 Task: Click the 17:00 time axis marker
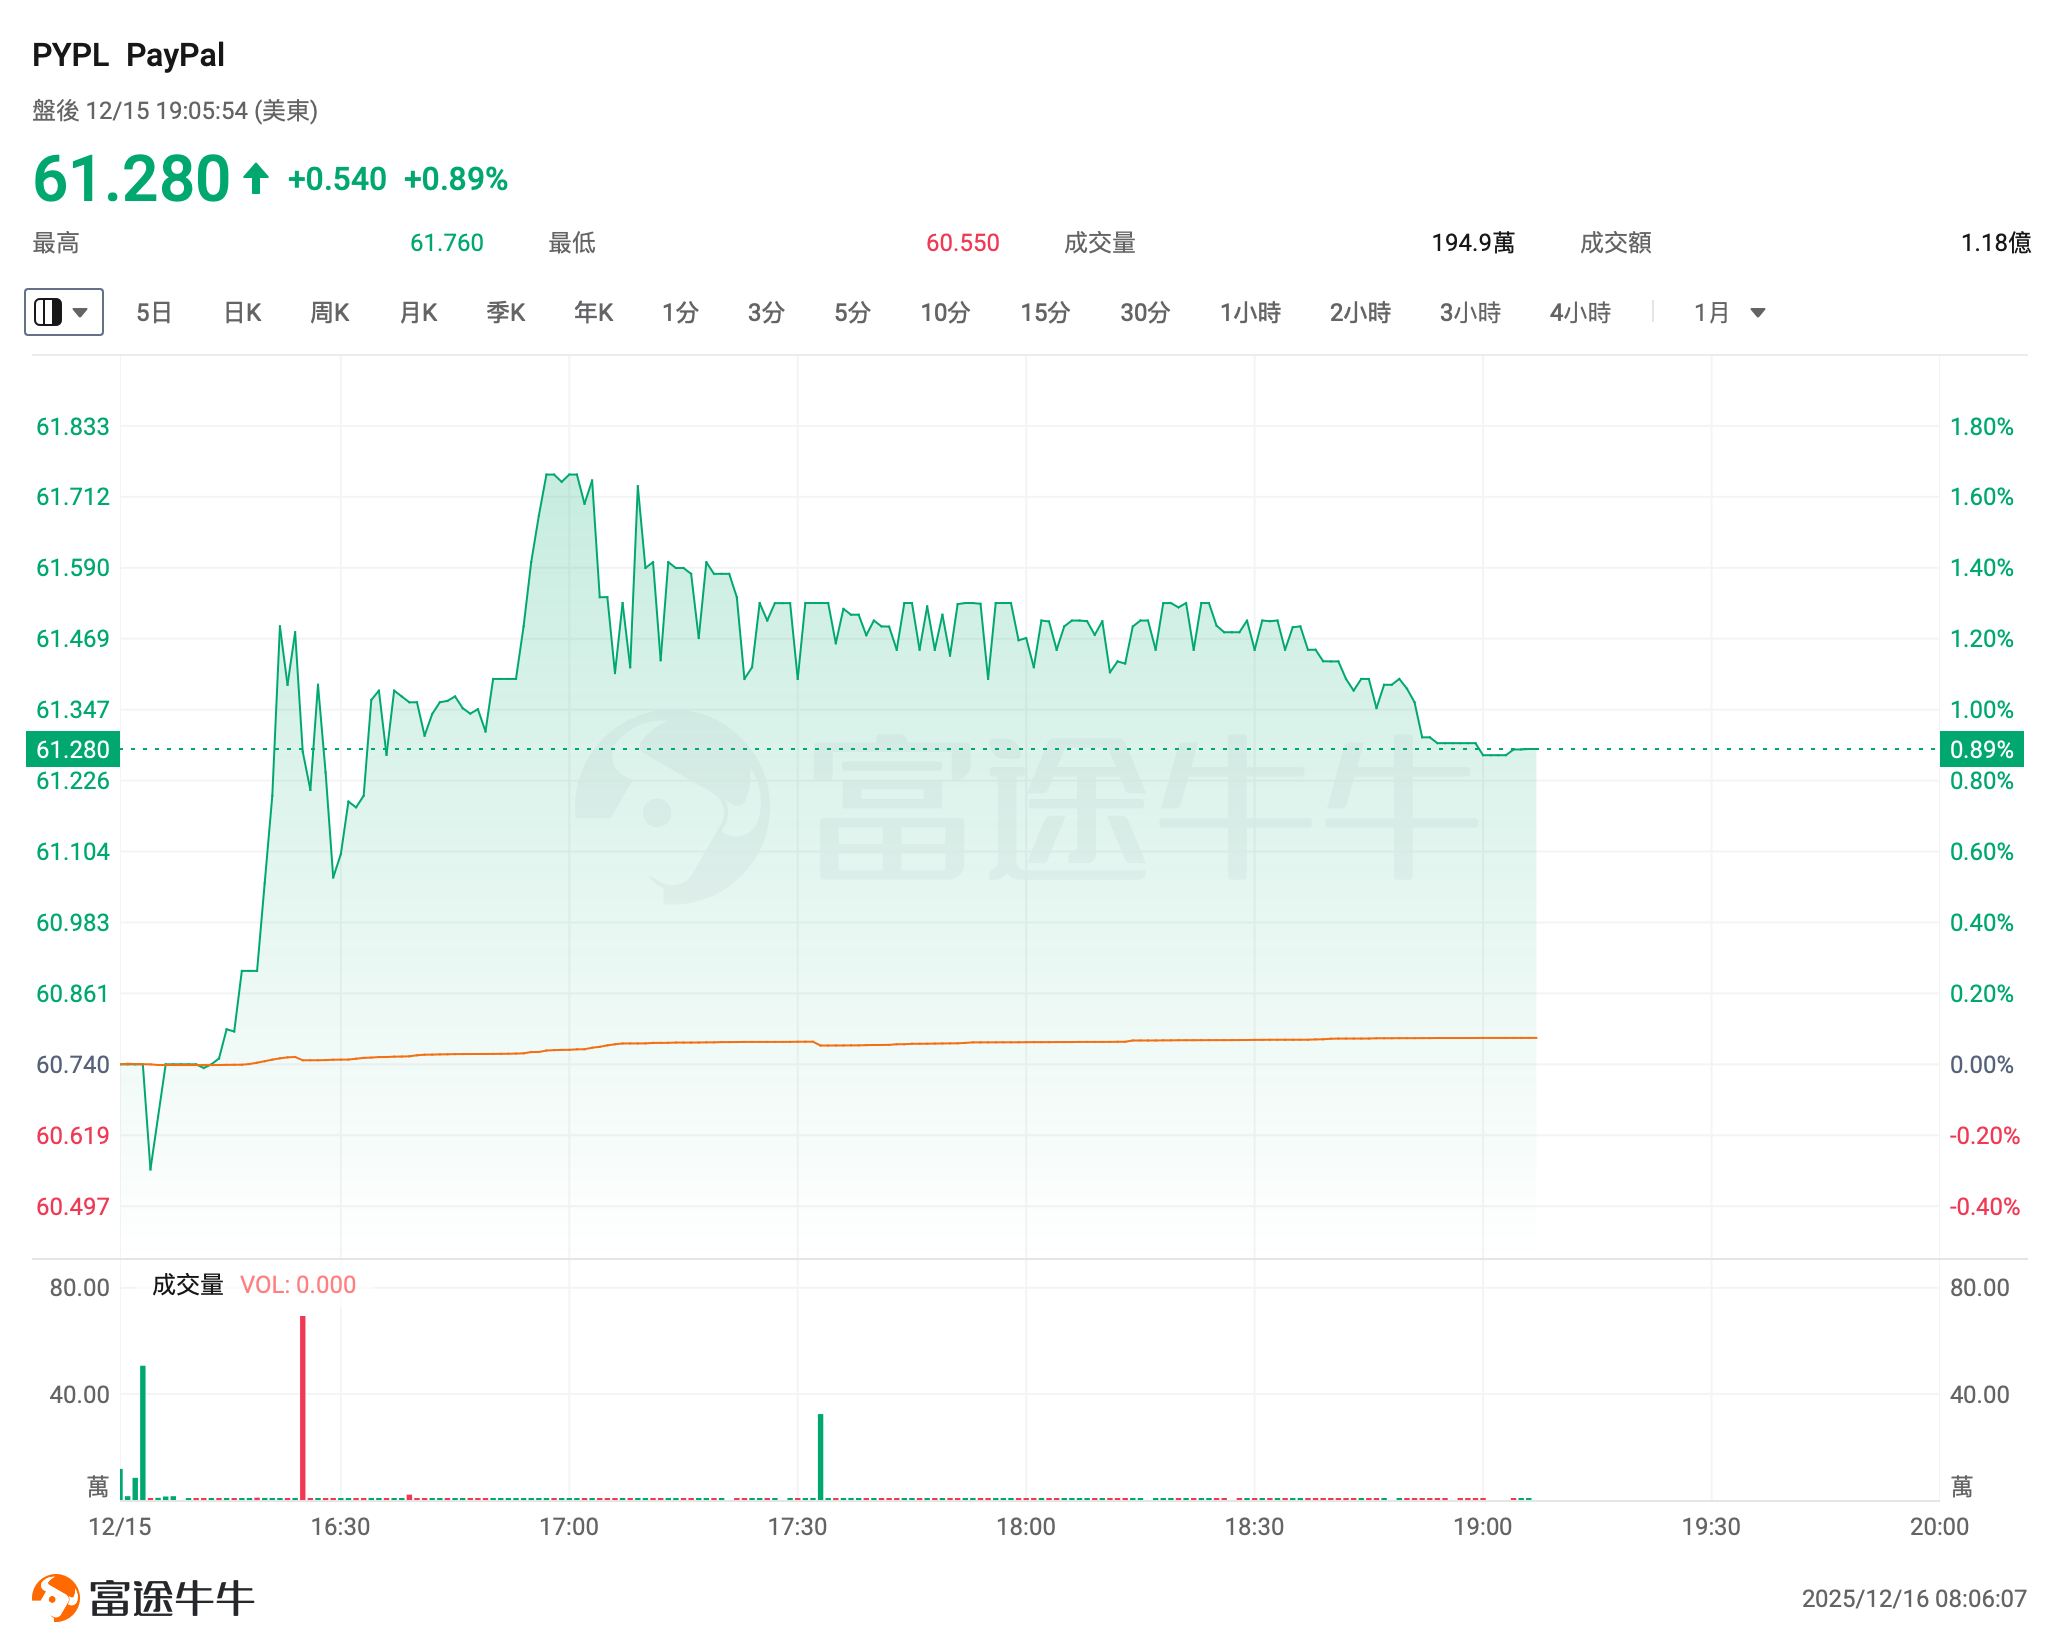point(568,1527)
